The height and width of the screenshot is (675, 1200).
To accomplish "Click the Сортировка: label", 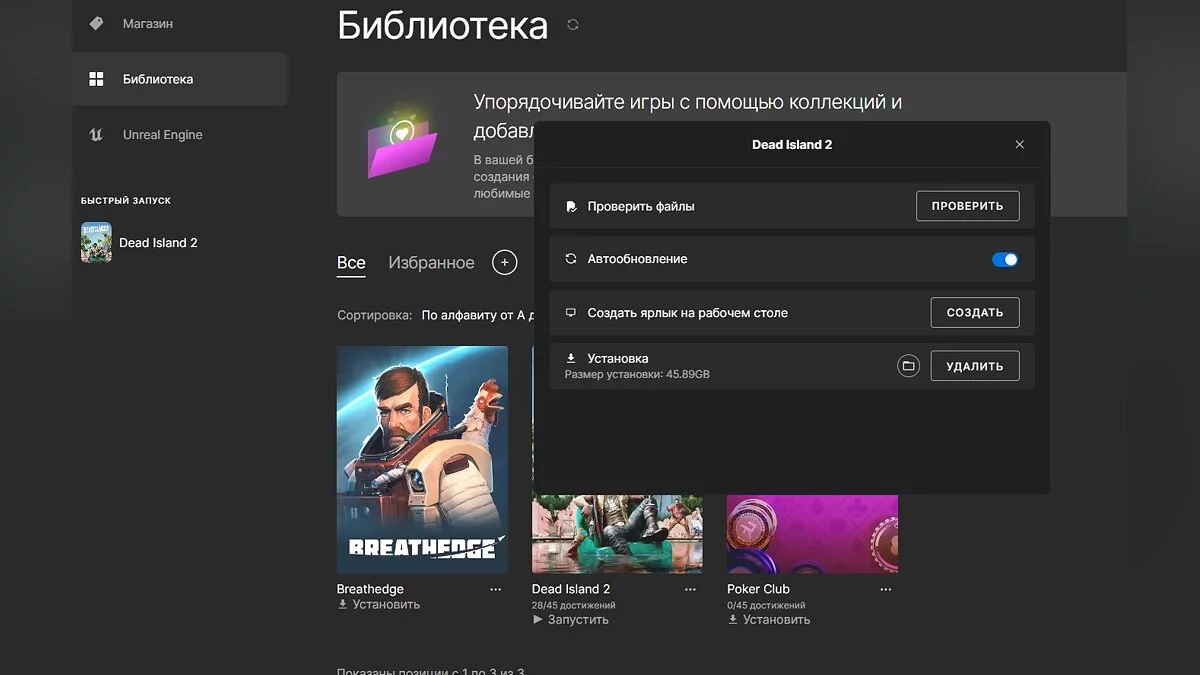I will point(374,315).
